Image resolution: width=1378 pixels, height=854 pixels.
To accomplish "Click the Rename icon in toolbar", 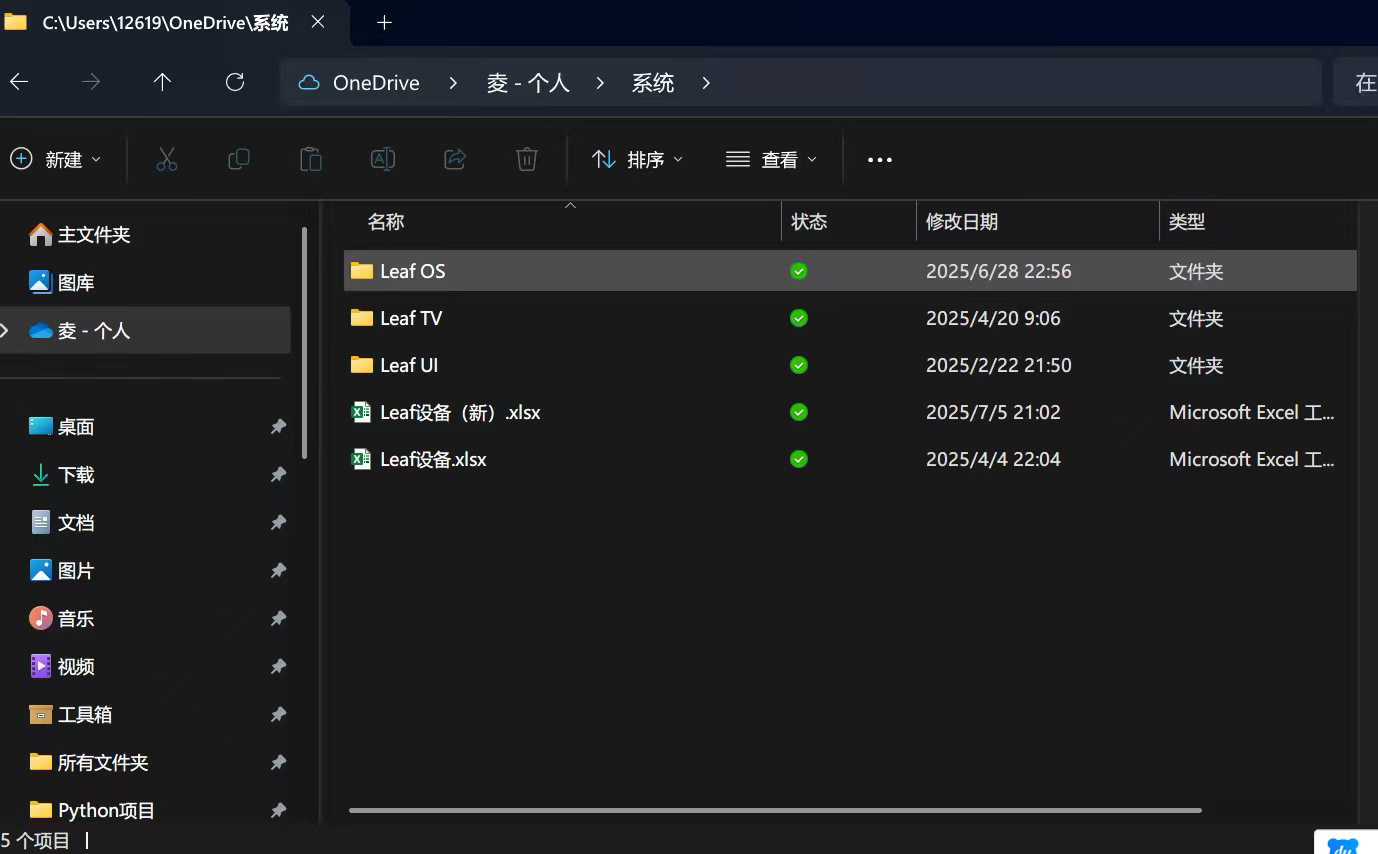I will 383,159.
